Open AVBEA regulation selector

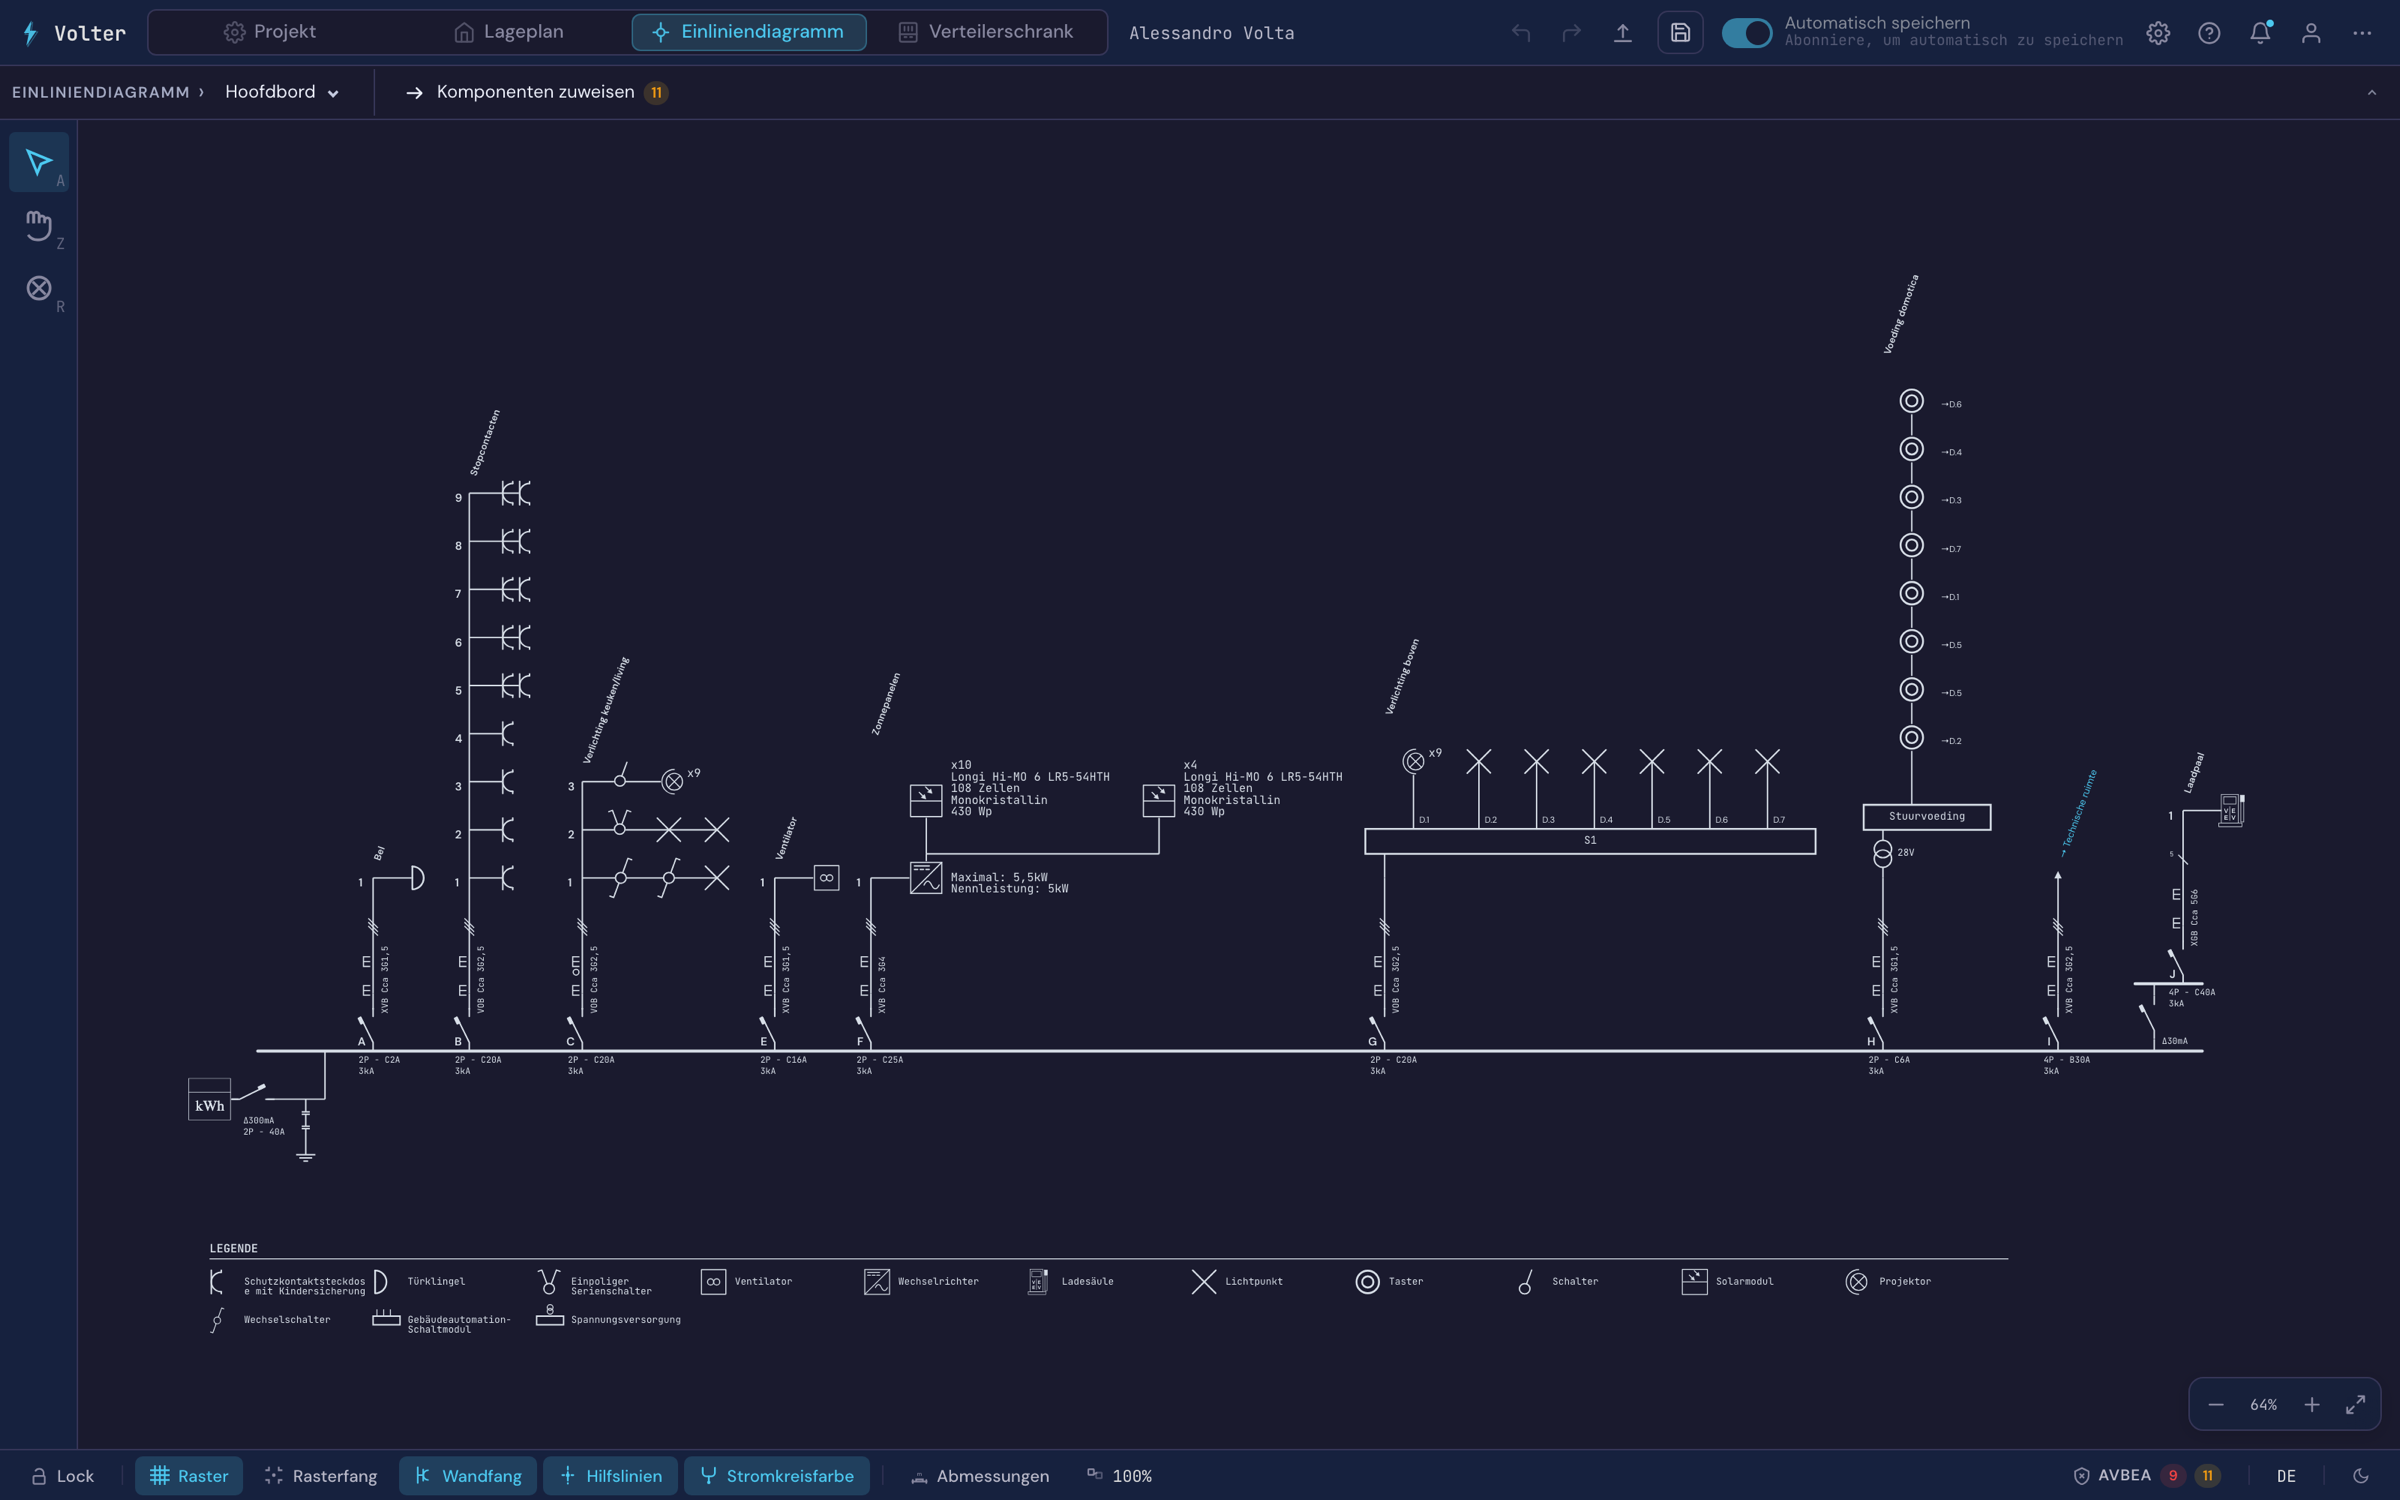coord(2146,1476)
